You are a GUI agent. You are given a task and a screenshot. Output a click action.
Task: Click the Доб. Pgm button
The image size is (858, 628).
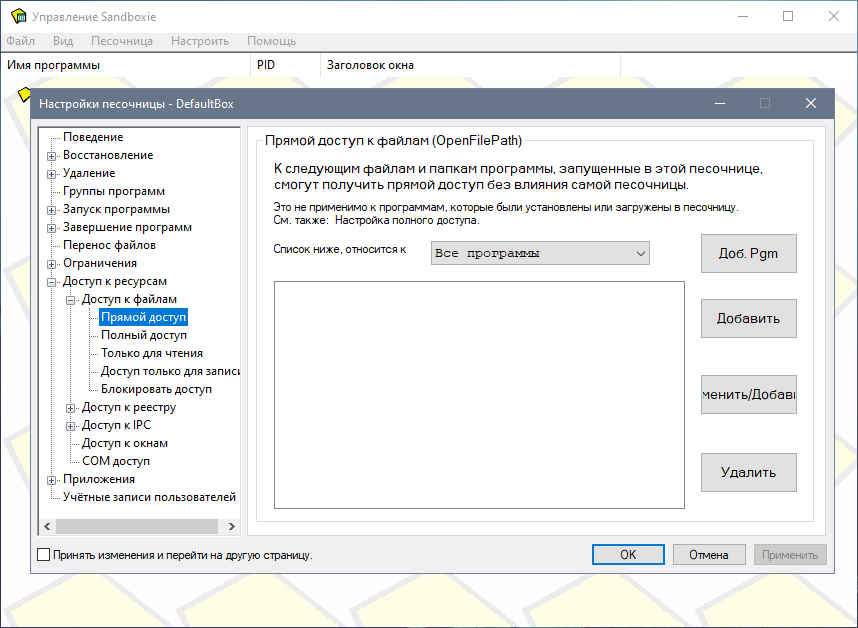click(x=748, y=253)
